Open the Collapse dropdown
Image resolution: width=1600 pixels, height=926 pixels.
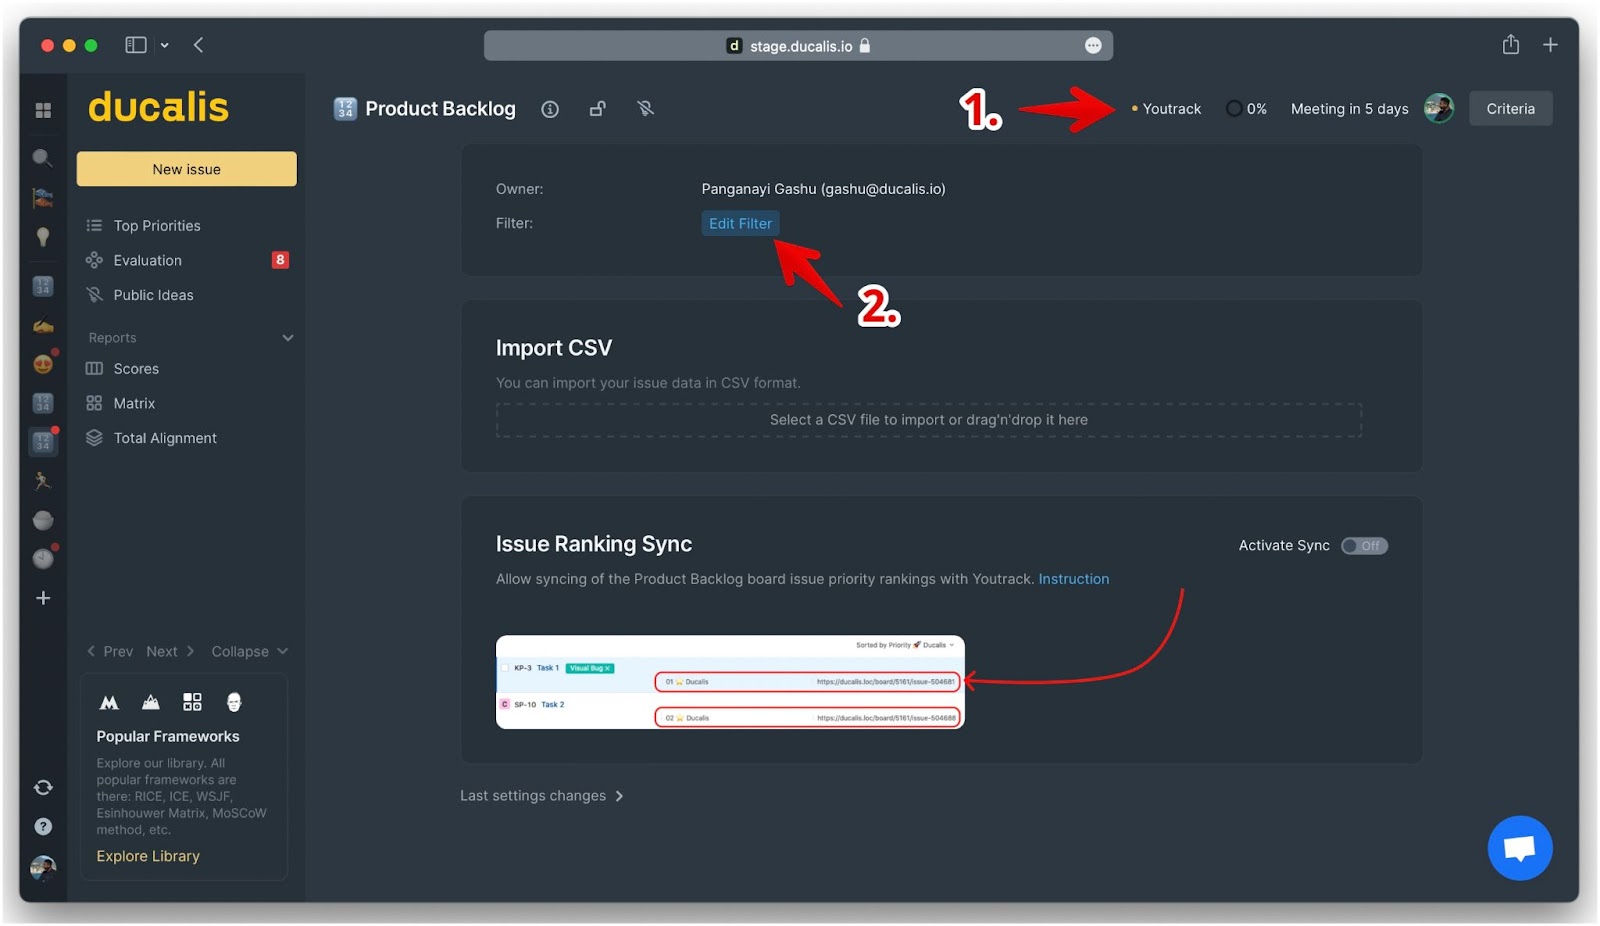click(x=250, y=651)
